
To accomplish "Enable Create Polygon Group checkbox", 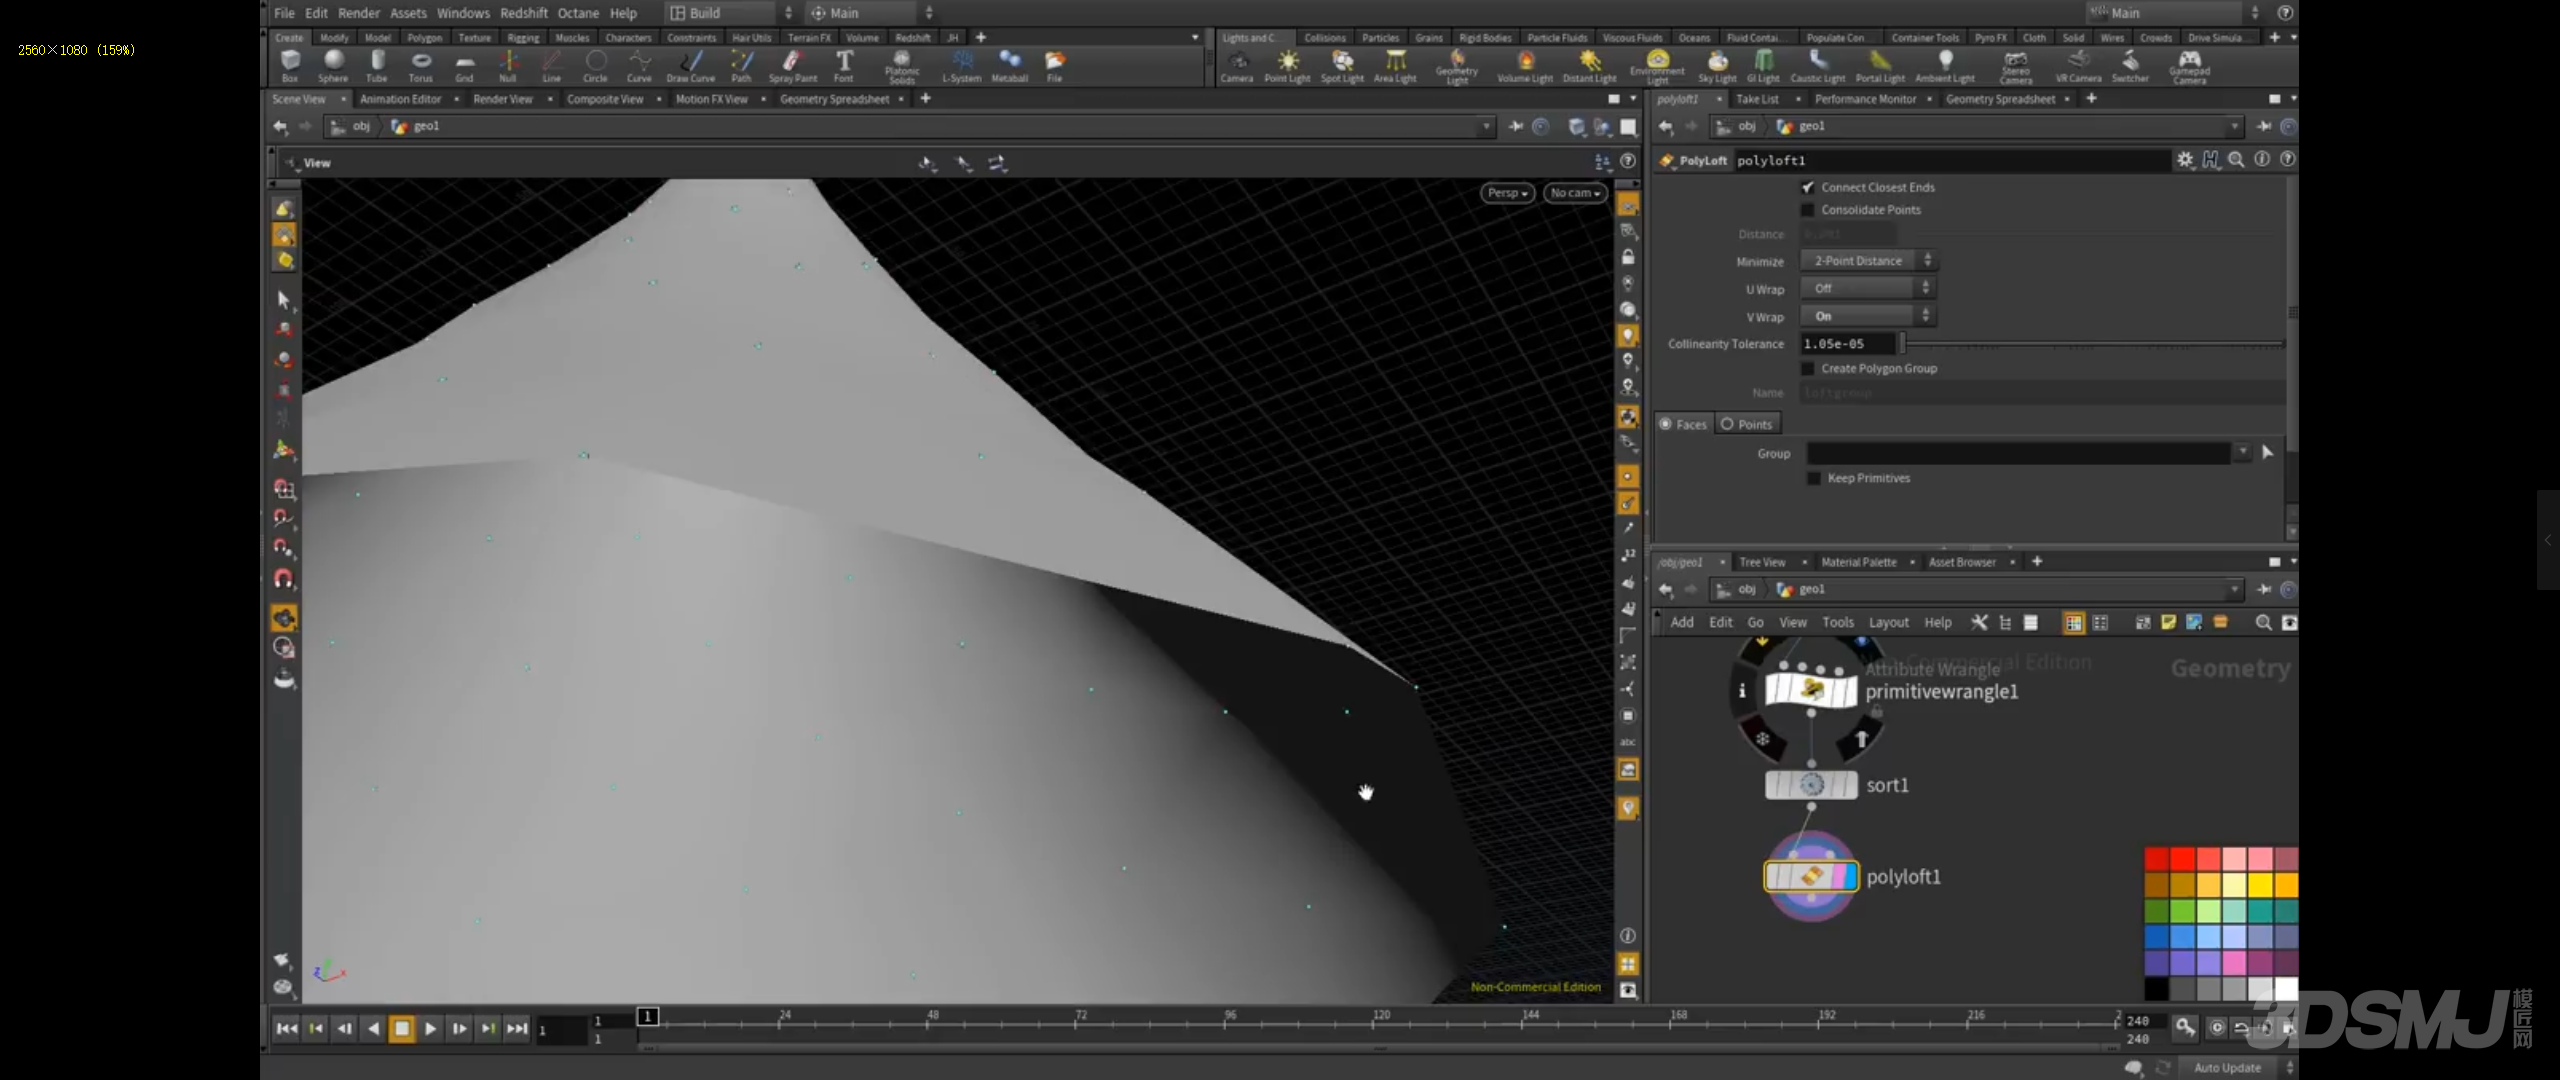I will click(1808, 368).
